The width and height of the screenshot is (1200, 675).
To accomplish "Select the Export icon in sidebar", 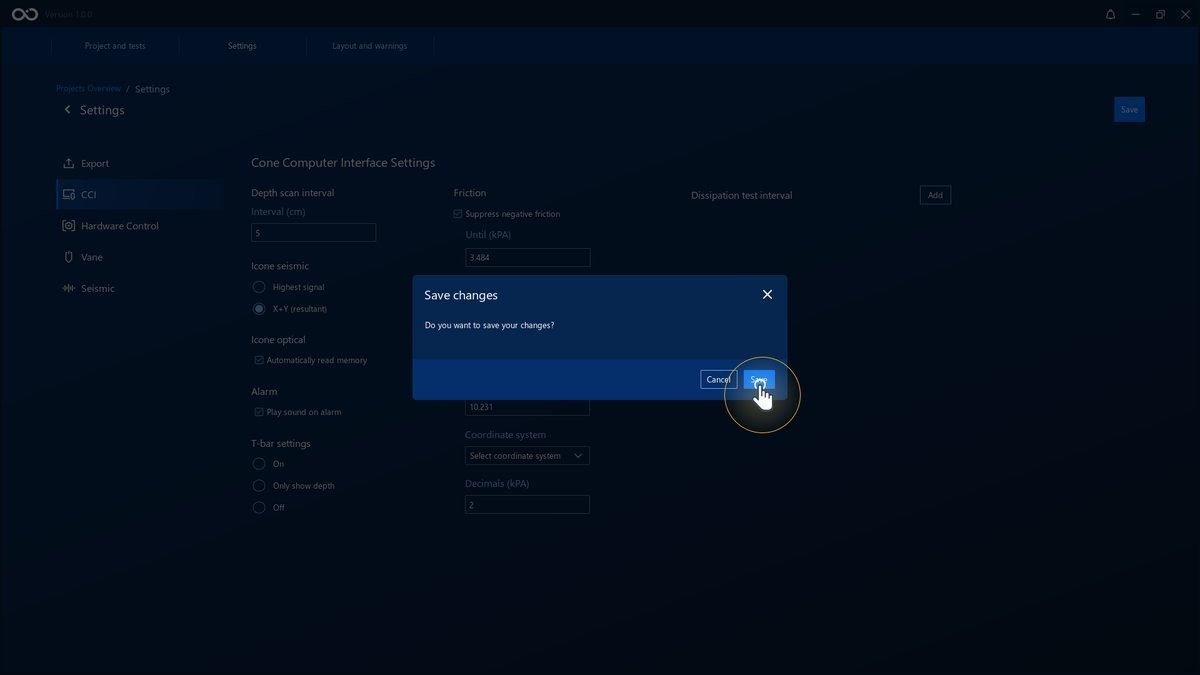I will (69, 163).
